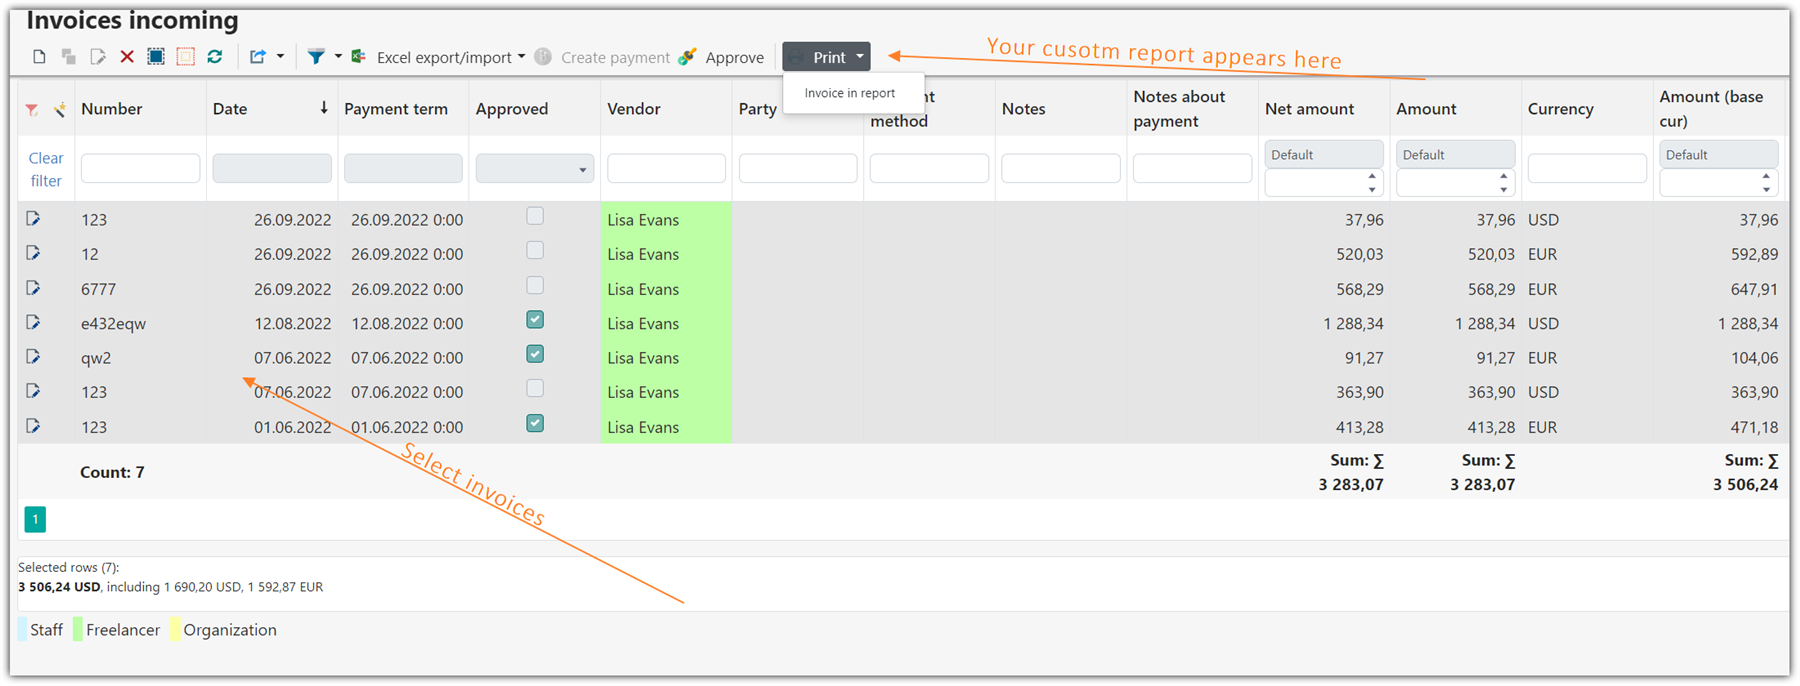
Task: Click the date sort arrow in Date header
Action: 324,108
